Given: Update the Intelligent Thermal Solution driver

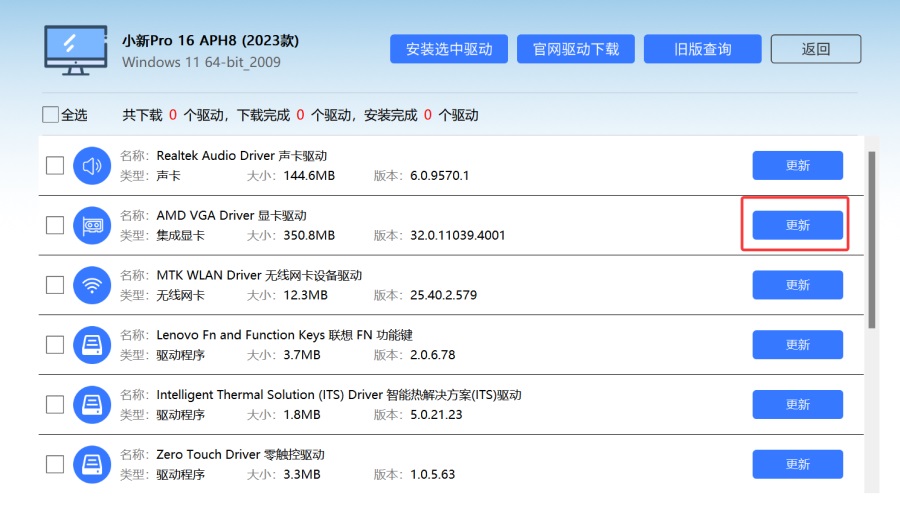Looking at the screenshot, I should pos(798,404).
